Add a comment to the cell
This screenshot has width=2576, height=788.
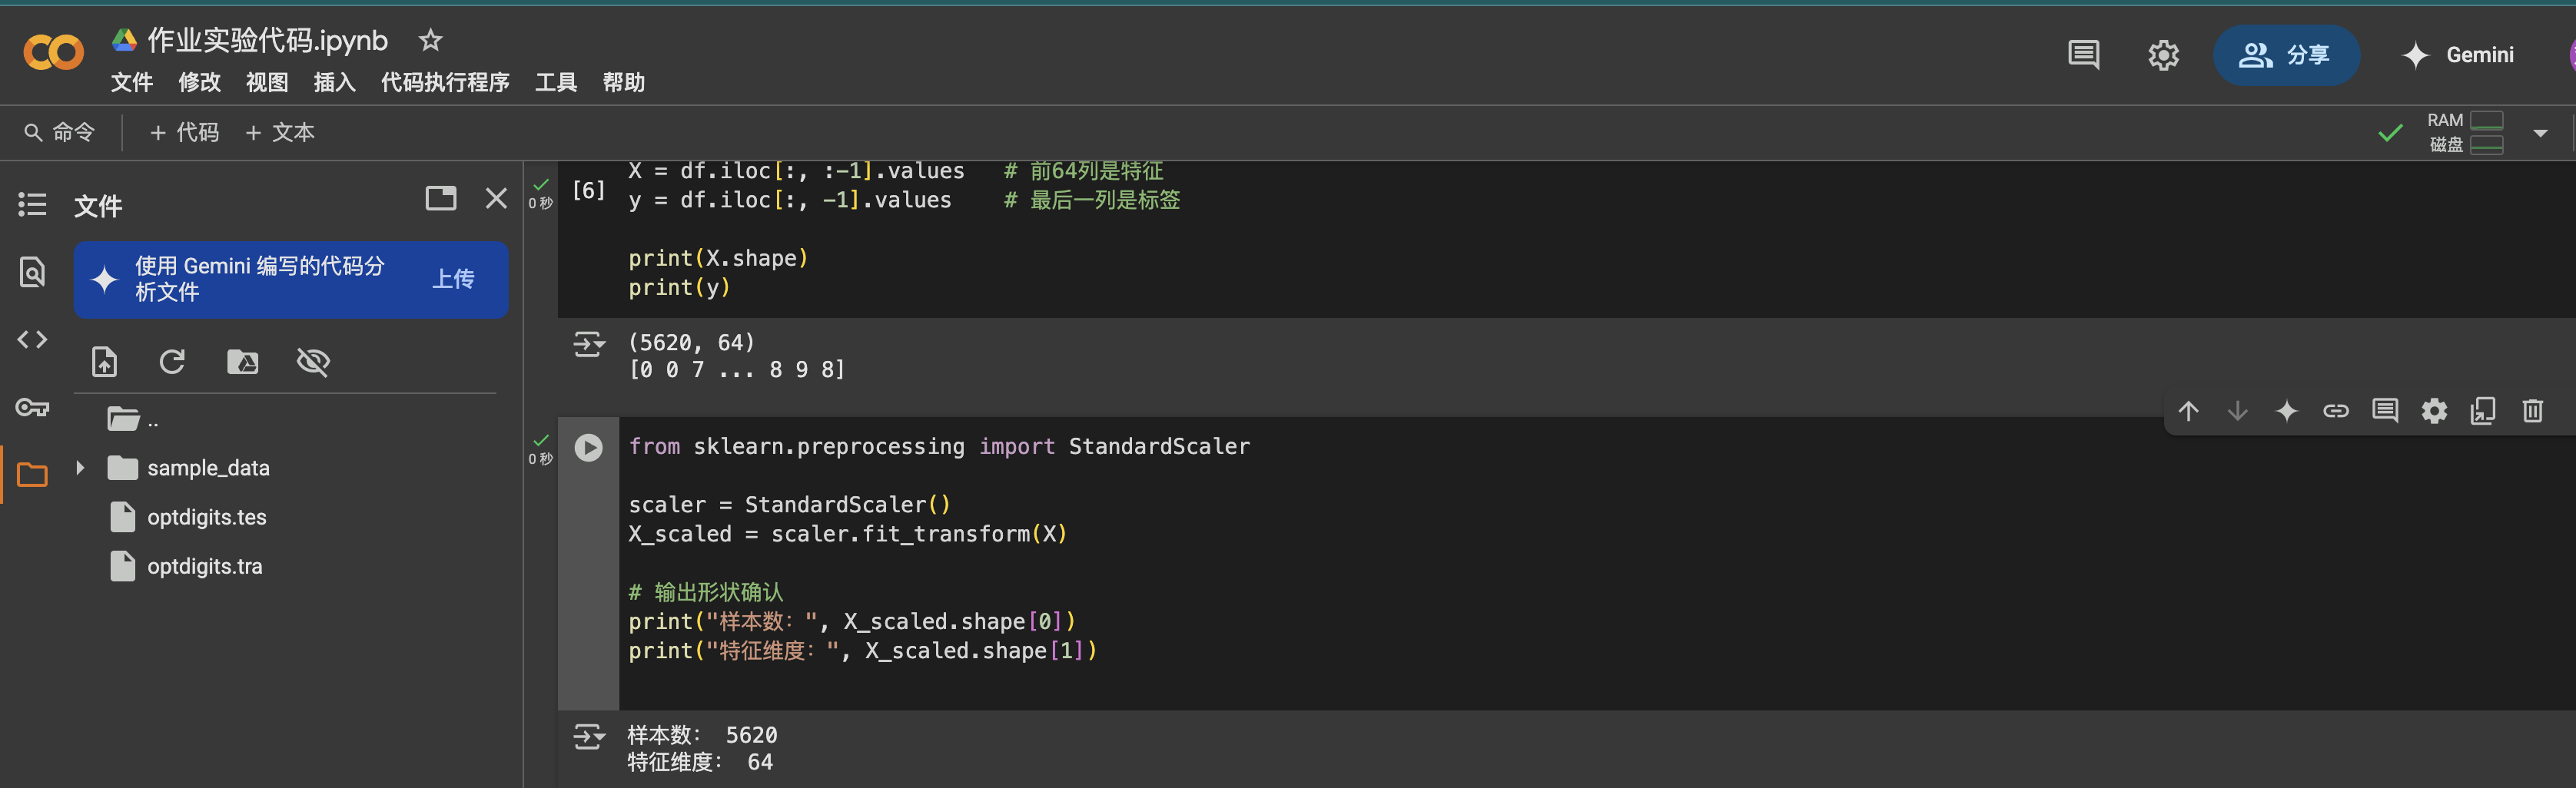coord(2384,411)
